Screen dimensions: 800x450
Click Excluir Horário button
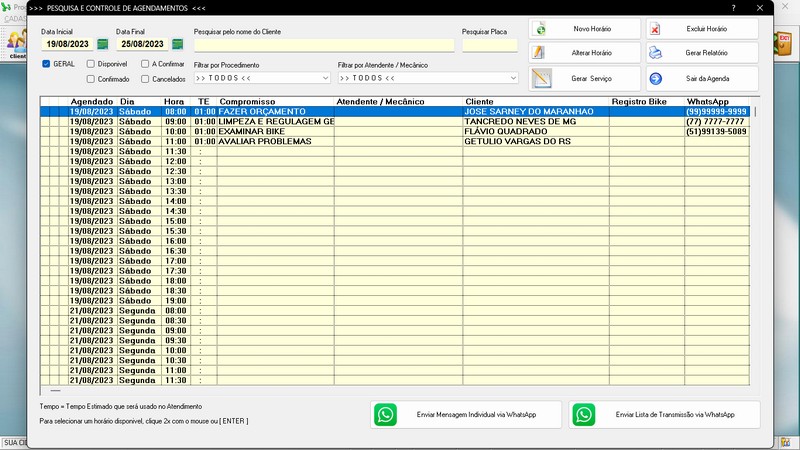tap(702, 29)
